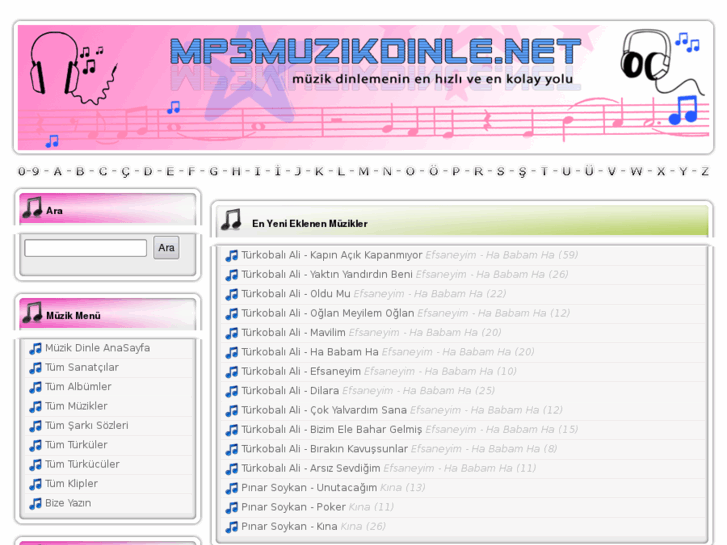Screen dimensions: 727x545
Task: Click the note icon next to Tüm Sanatçılar
Action: (x=35, y=368)
